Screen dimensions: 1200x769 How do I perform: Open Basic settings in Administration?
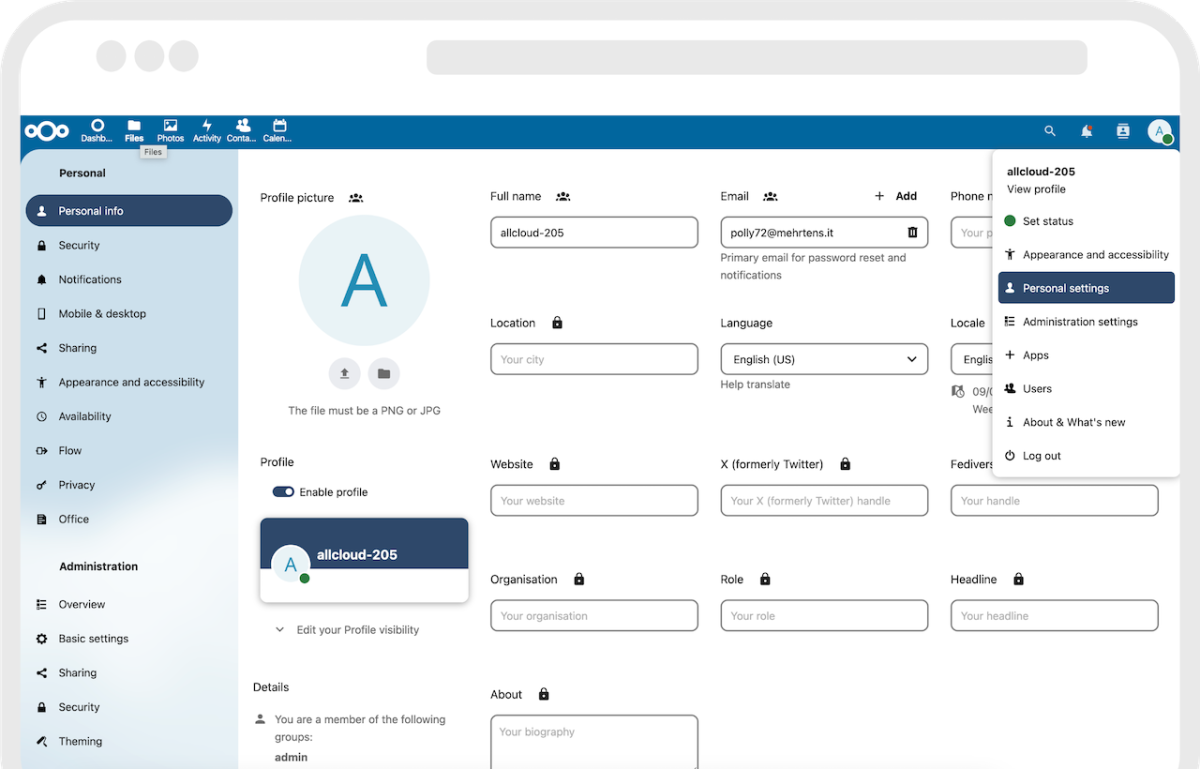coord(129,638)
